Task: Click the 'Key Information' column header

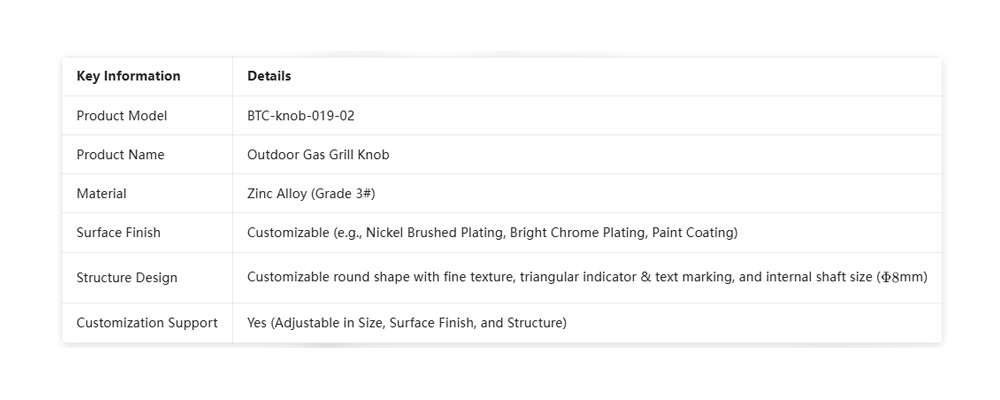Action: point(128,76)
